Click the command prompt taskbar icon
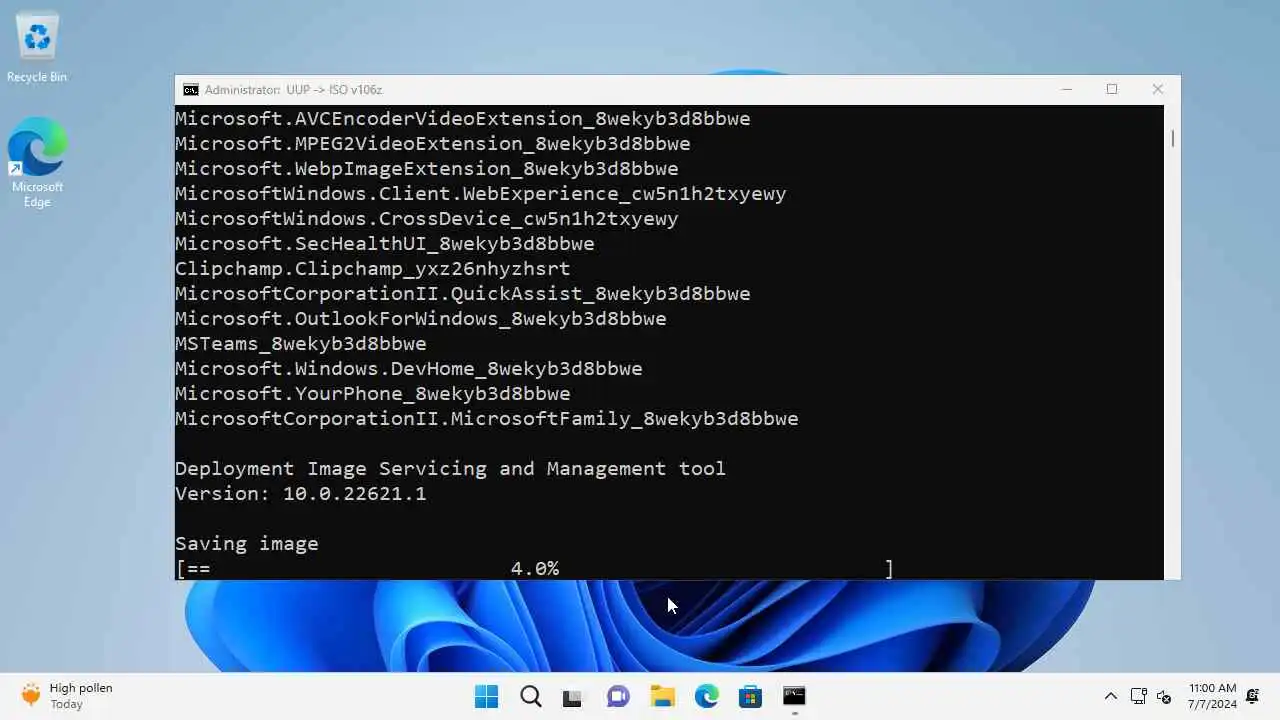The height and width of the screenshot is (720, 1280). (x=794, y=696)
